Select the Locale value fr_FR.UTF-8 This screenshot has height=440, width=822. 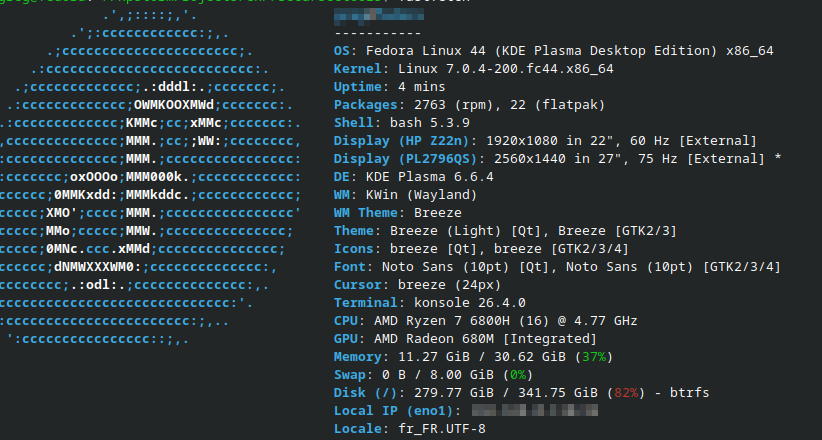[442, 428]
